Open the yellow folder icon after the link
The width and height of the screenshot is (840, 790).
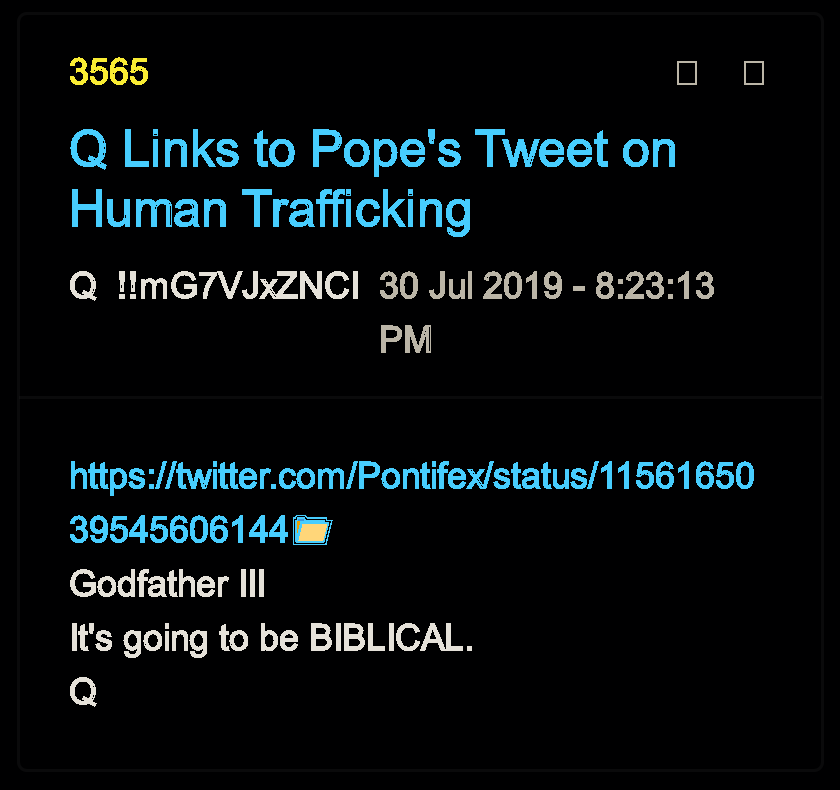pyautogui.click(x=312, y=531)
